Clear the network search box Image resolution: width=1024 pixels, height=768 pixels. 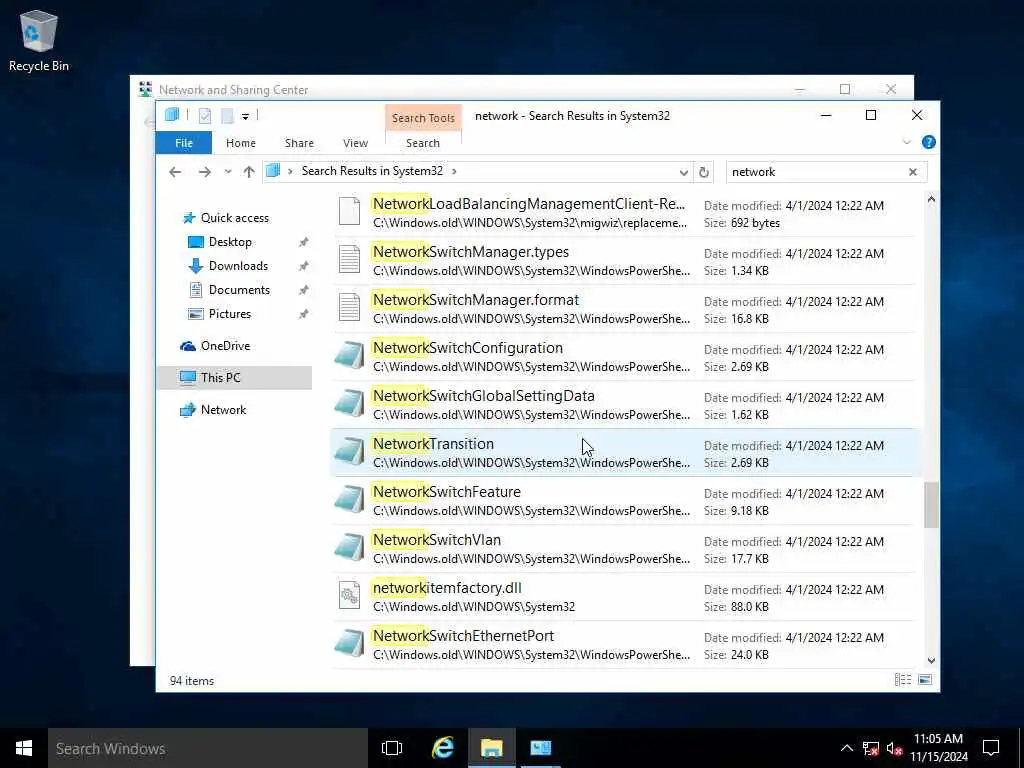(x=912, y=172)
